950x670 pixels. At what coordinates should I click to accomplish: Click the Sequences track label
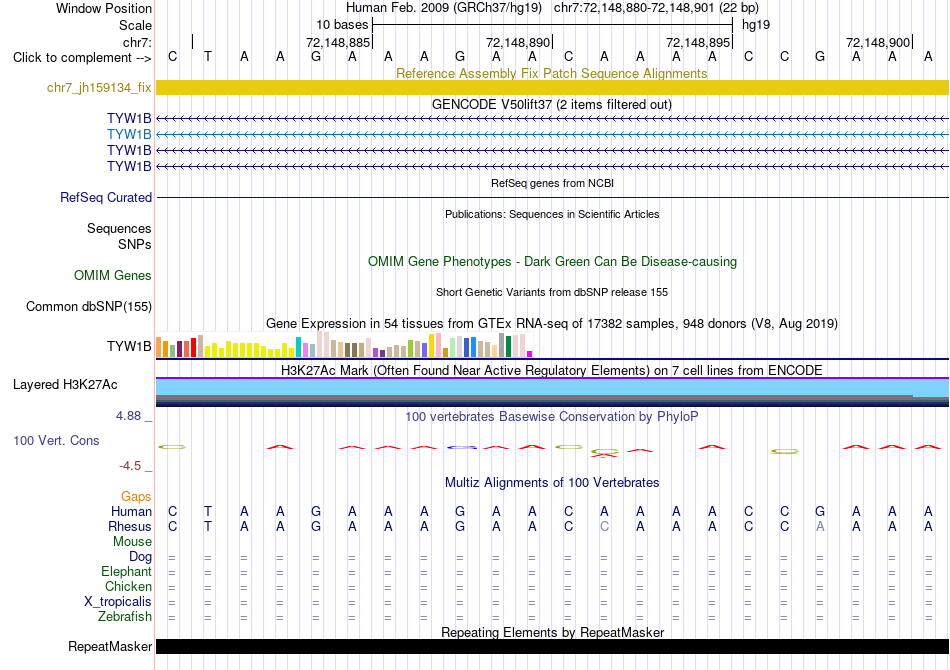(119, 228)
